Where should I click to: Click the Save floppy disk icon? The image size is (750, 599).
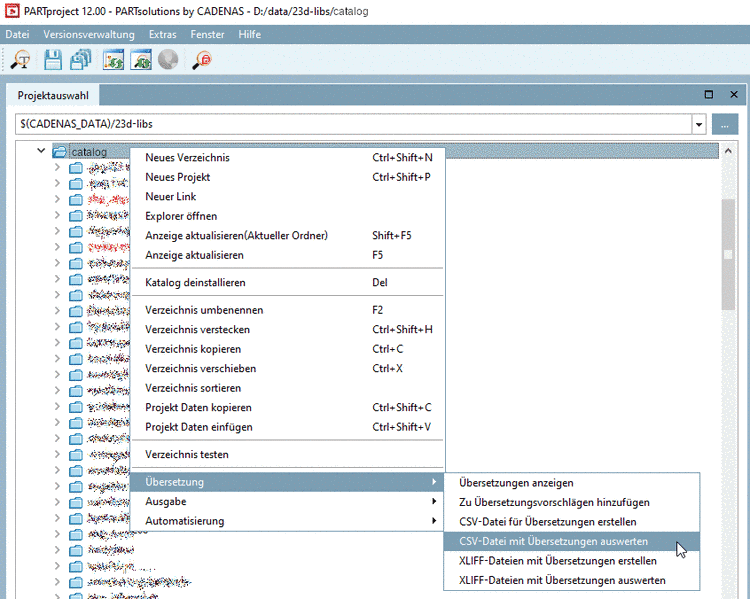53,60
